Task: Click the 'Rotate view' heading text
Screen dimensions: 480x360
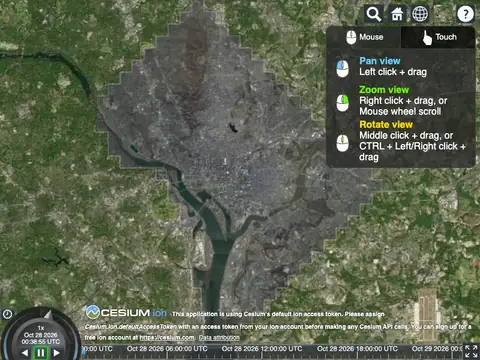Action: tap(386, 124)
